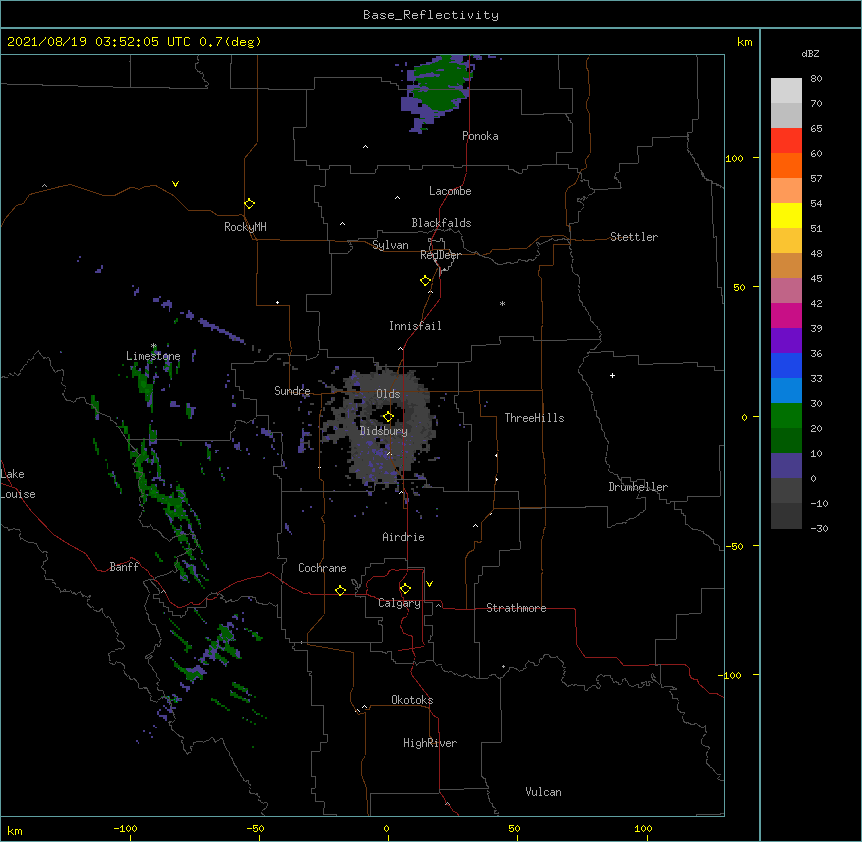
Task: Click the RockyMH label
Action: [x=245, y=227]
